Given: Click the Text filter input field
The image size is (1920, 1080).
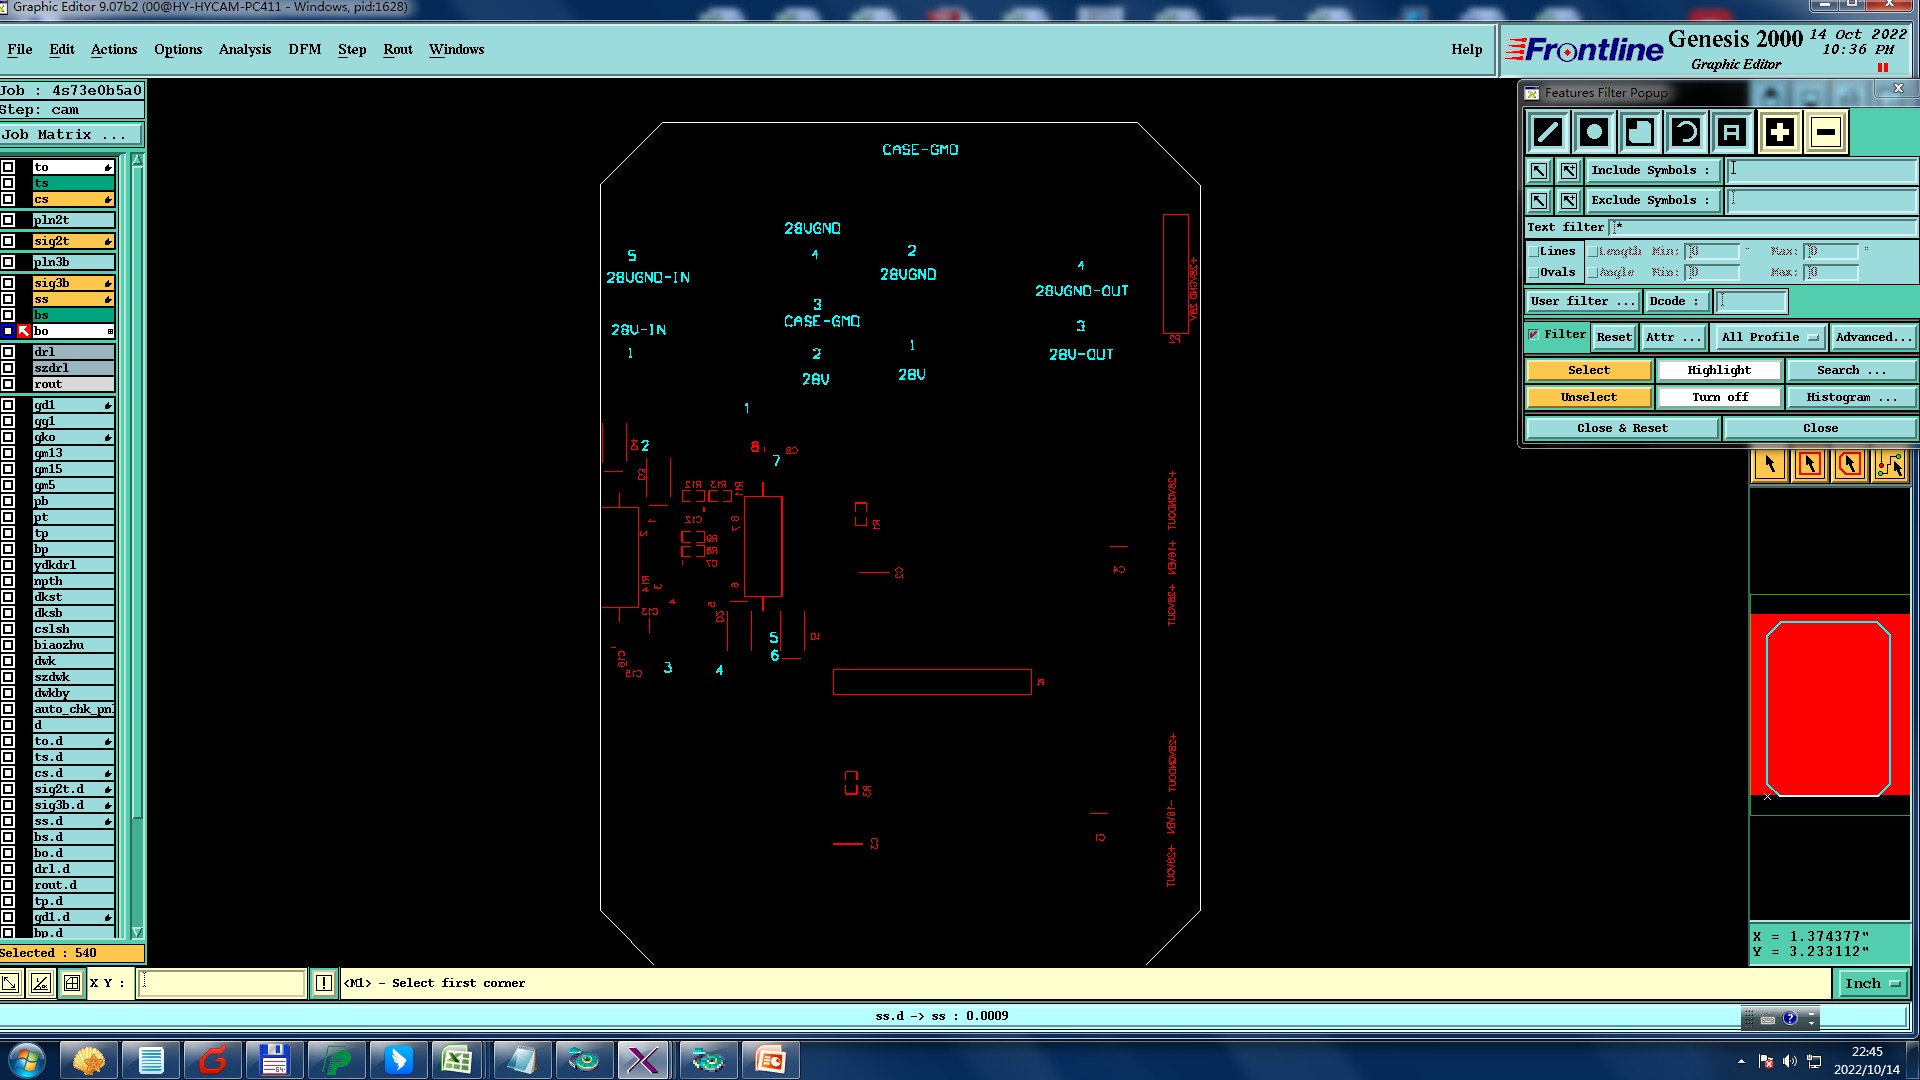Looking at the screenshot, I should pyautogui.click(x=1760, y=227).
